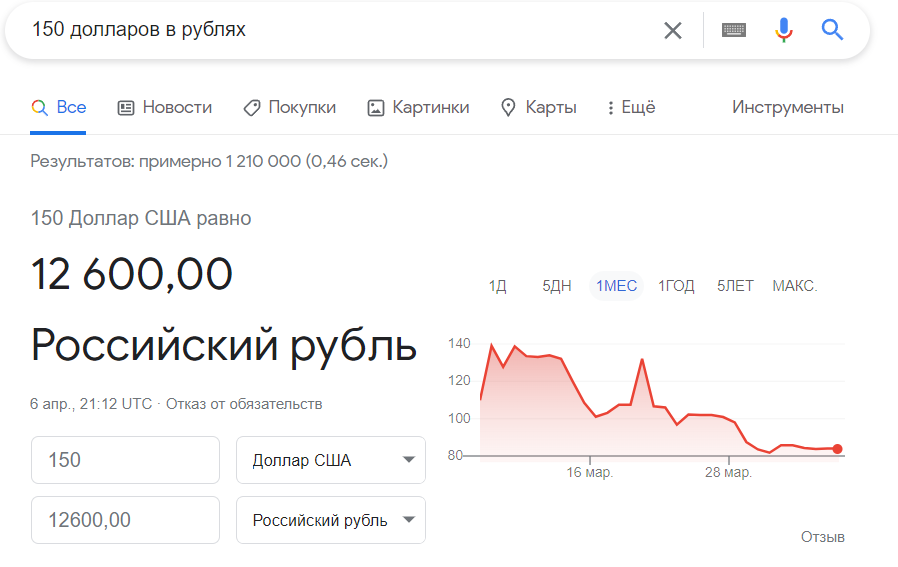Screen dimensions: 898x567
Task: Expand the Ещё more menu
Action: (x=631, y=107)
